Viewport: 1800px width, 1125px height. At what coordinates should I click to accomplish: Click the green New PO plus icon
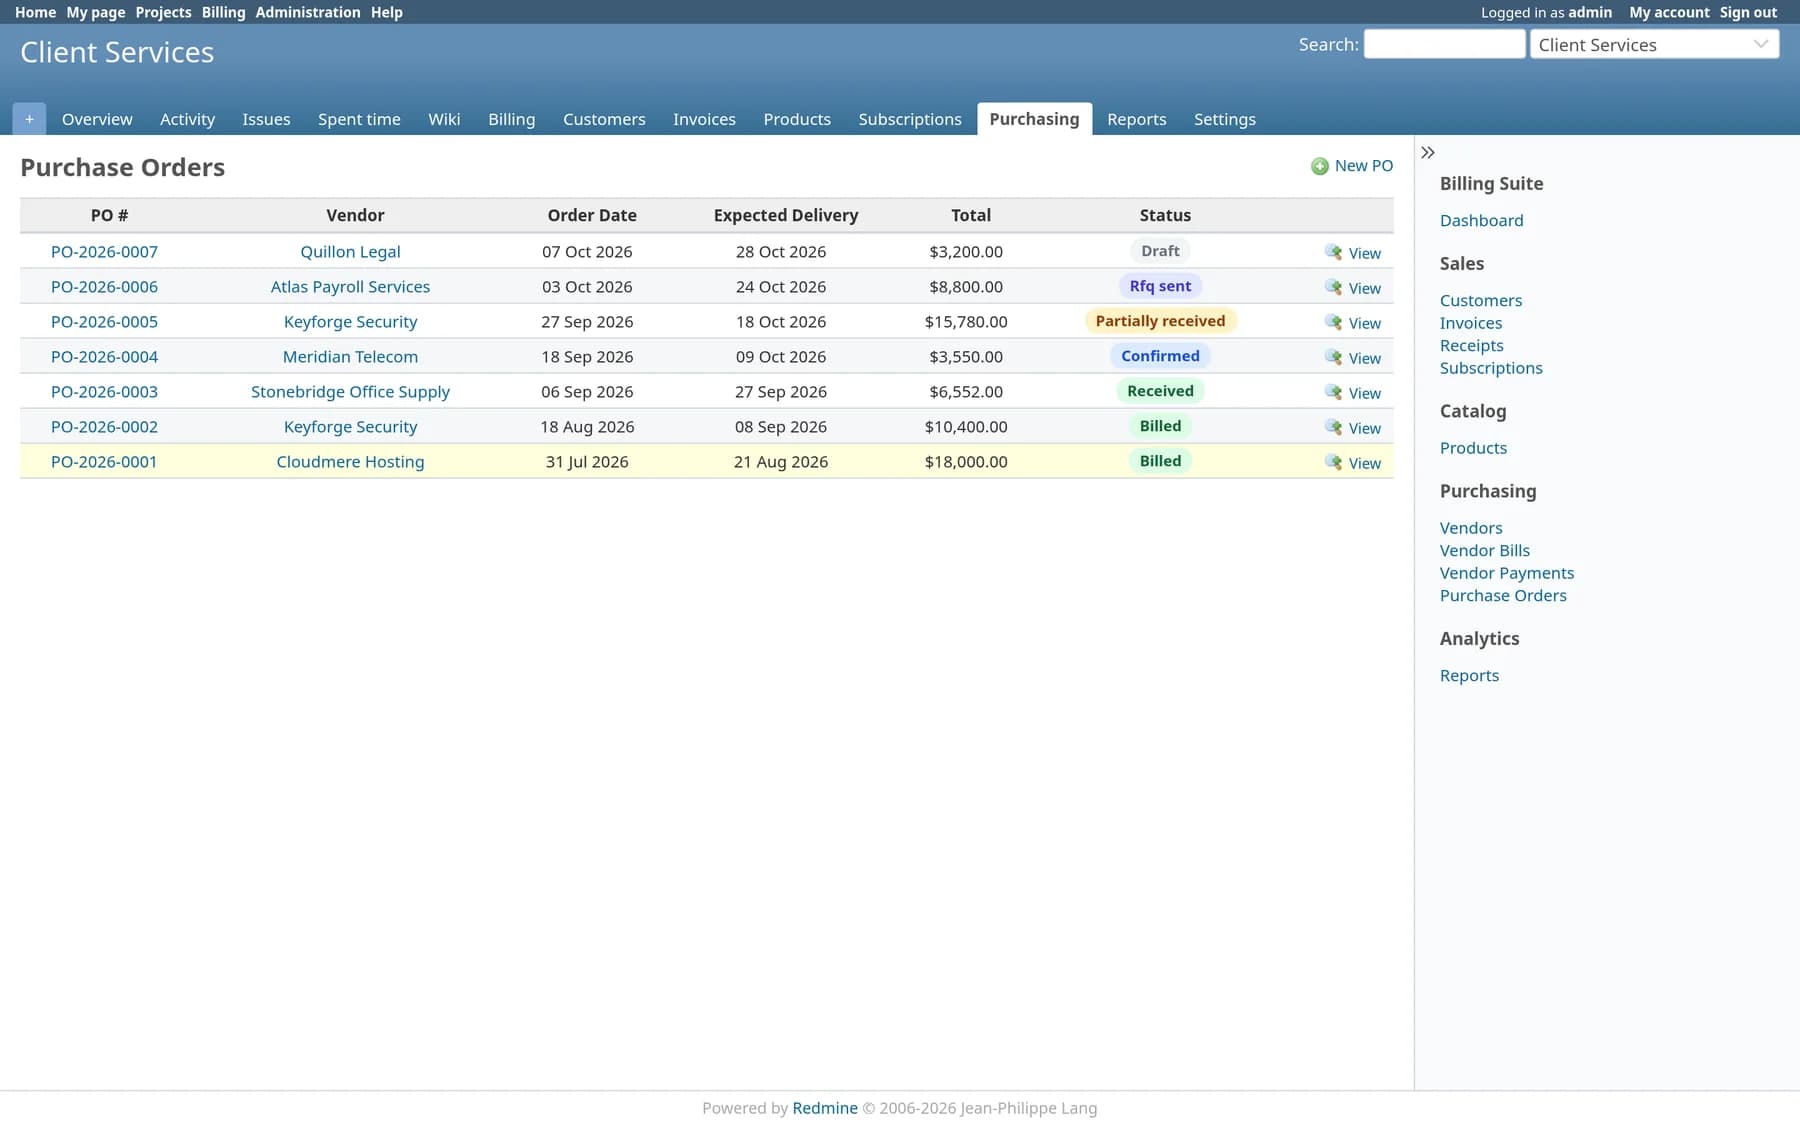(x=1320, y=166)
